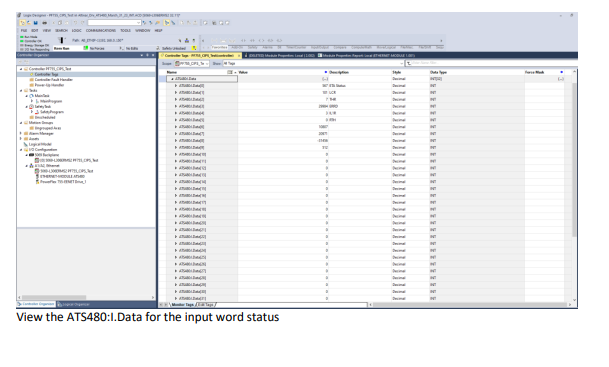Select Ungrouped Axes in tree
This screenshot has height=367, width=609.
click(48, 128)
